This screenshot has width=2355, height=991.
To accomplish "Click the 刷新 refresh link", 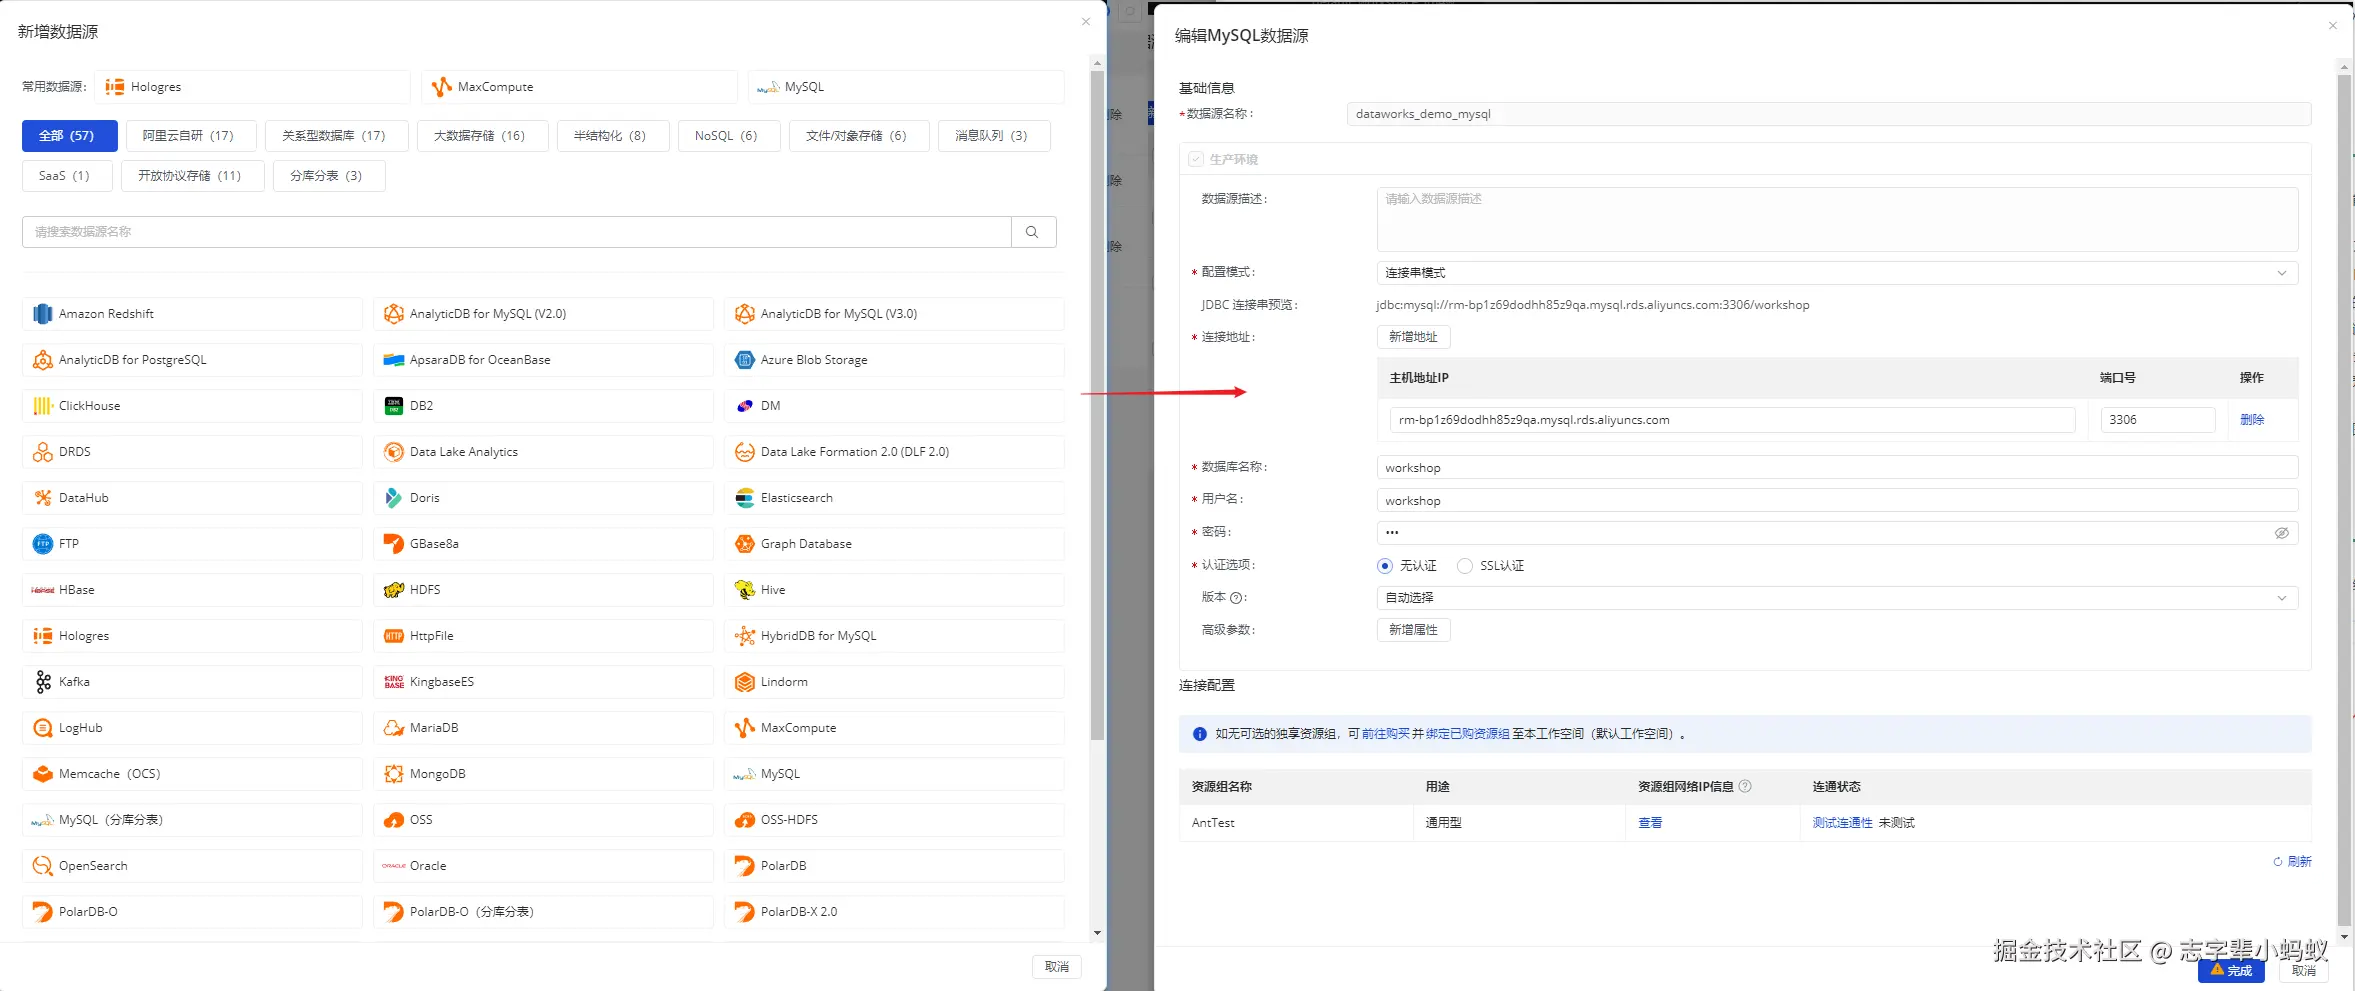I will click(2292, 862).
